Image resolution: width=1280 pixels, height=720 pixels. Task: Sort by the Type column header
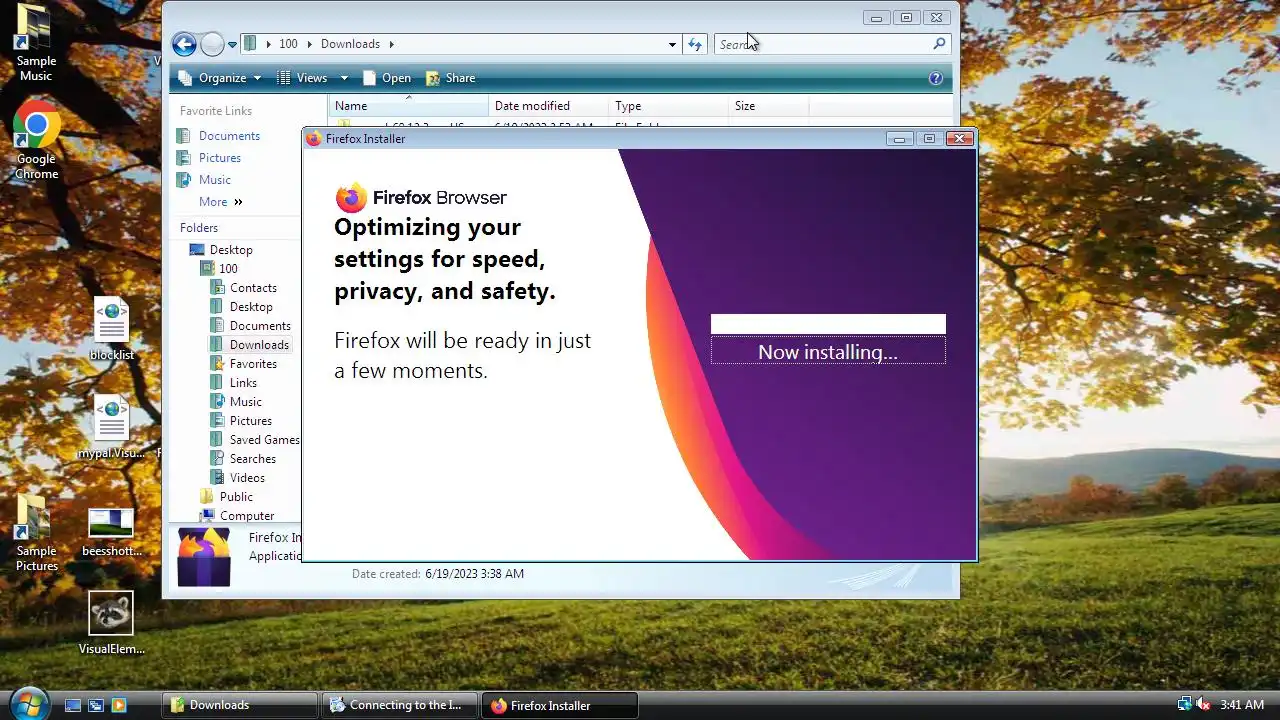(668, 106)
